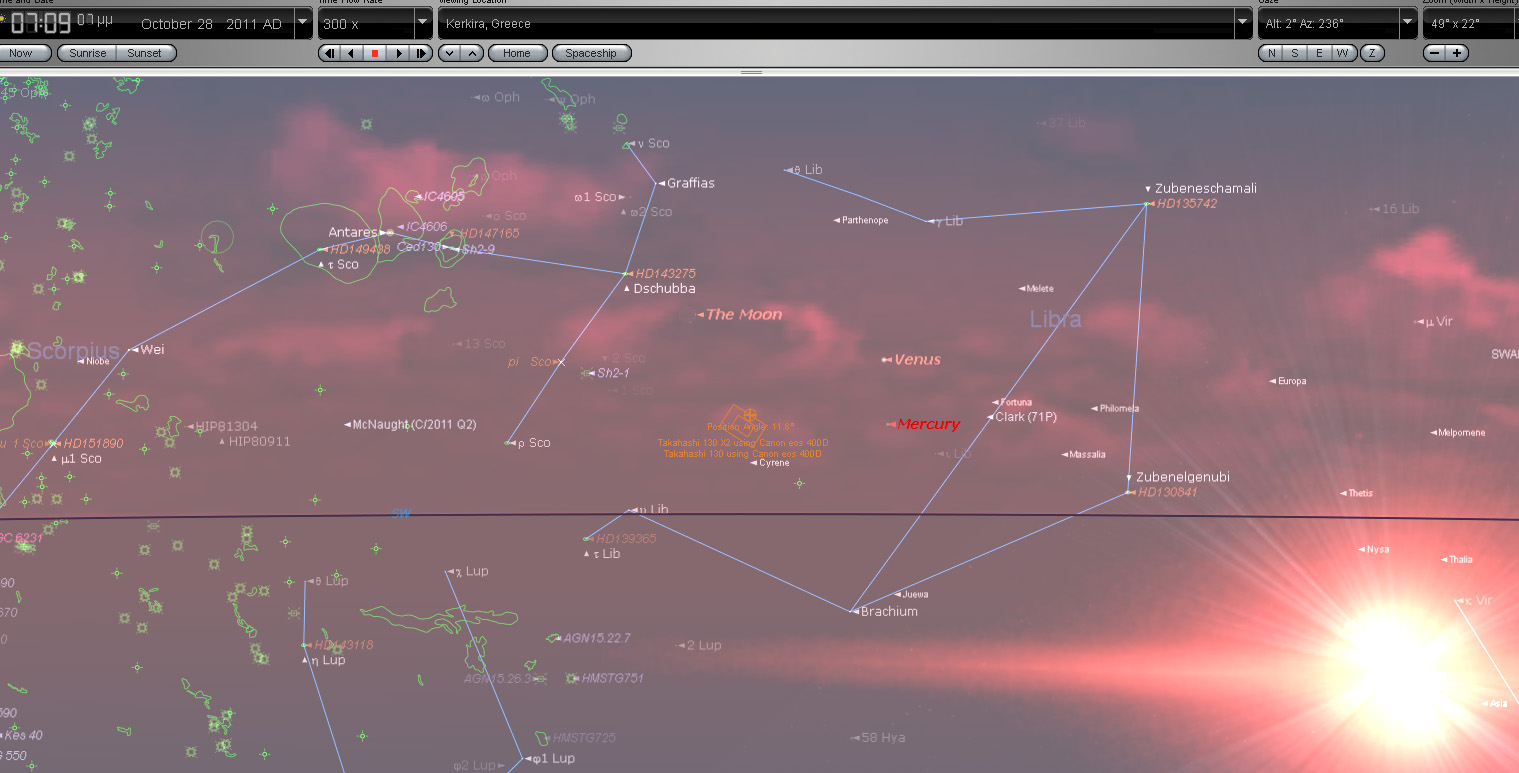
Task: Click the zoom in plus button
Action: pos(1457,53)
